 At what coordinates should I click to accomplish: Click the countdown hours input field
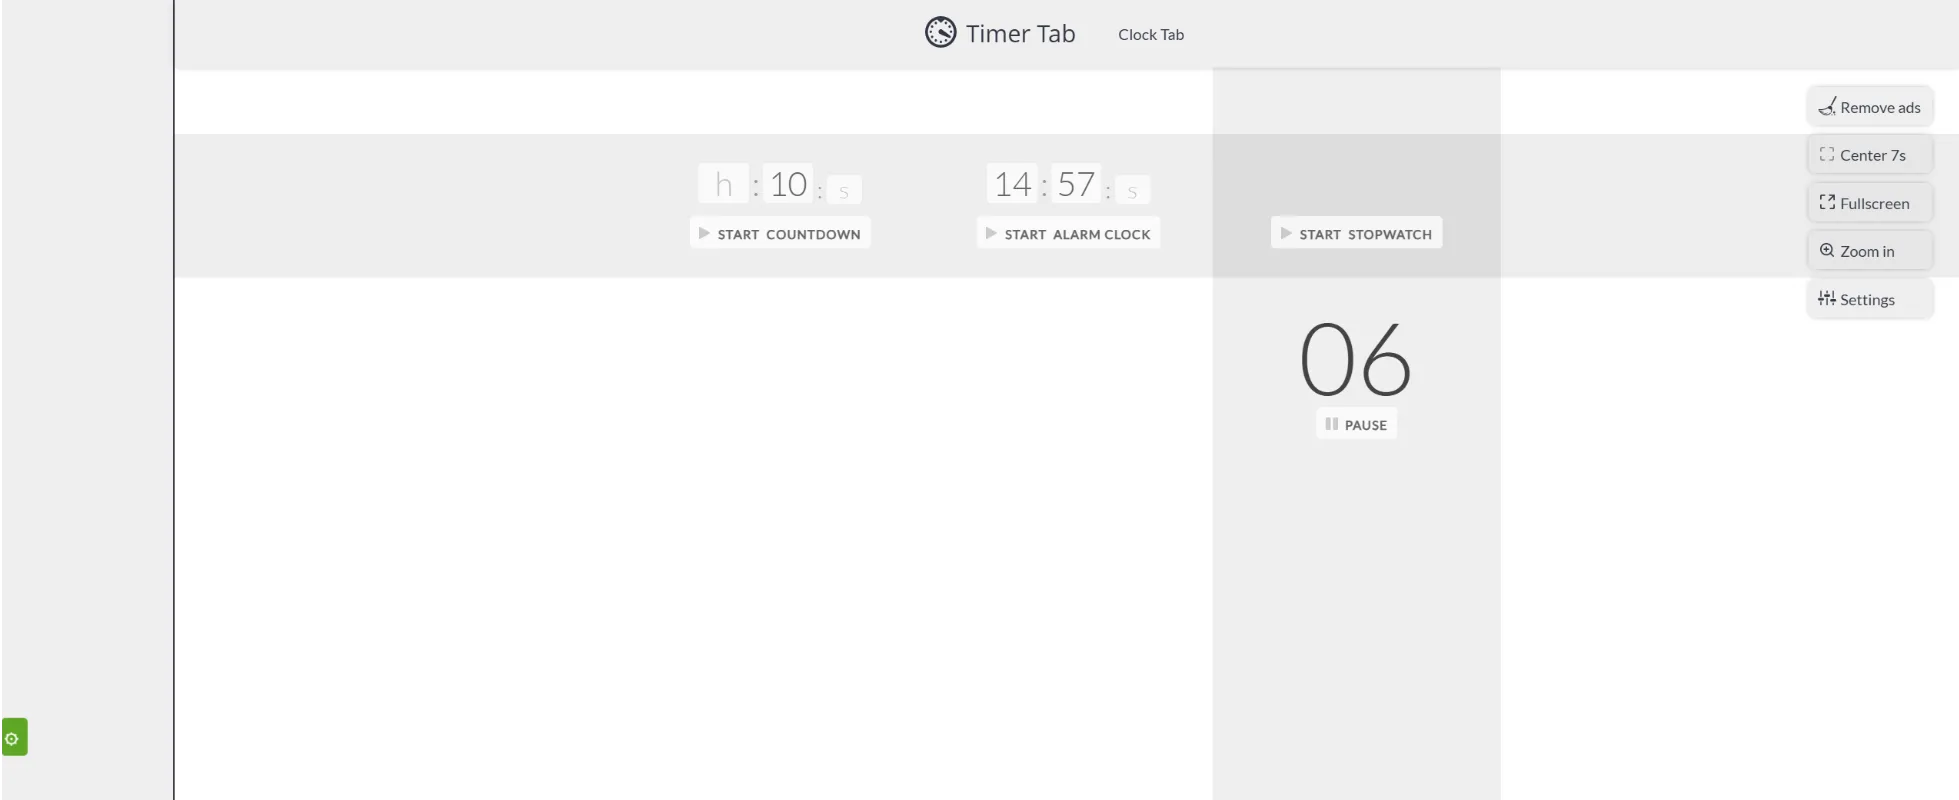click(723, 185)
